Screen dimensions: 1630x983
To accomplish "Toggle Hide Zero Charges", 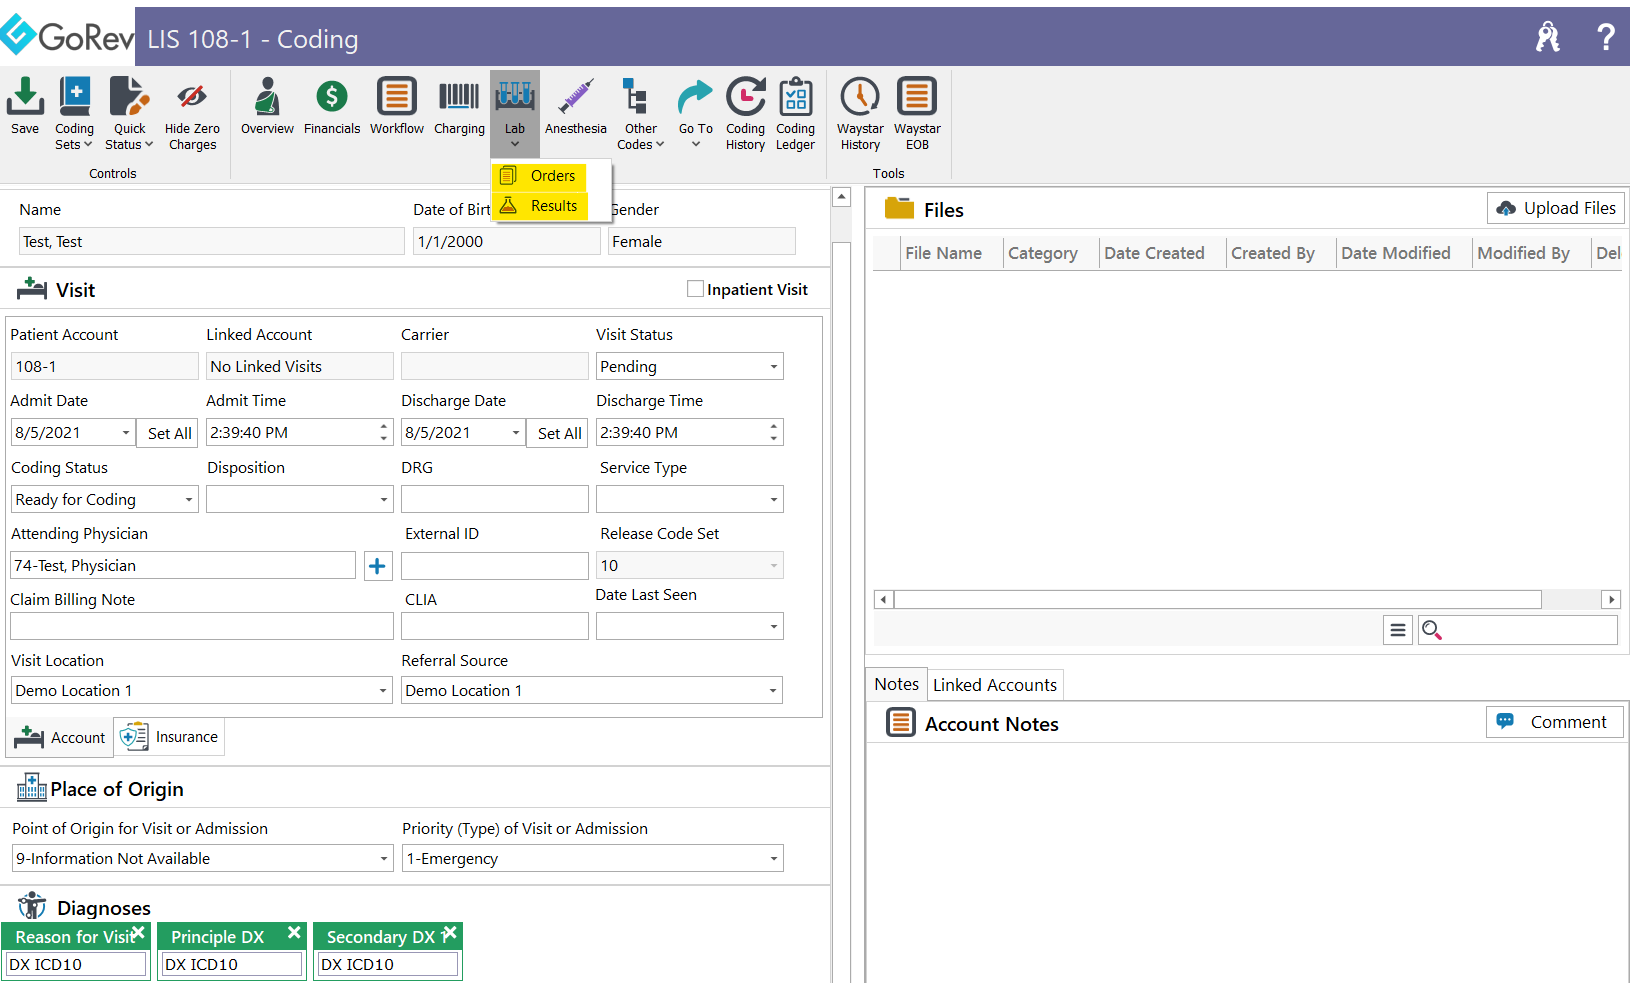I will click(x=192, y=113).
